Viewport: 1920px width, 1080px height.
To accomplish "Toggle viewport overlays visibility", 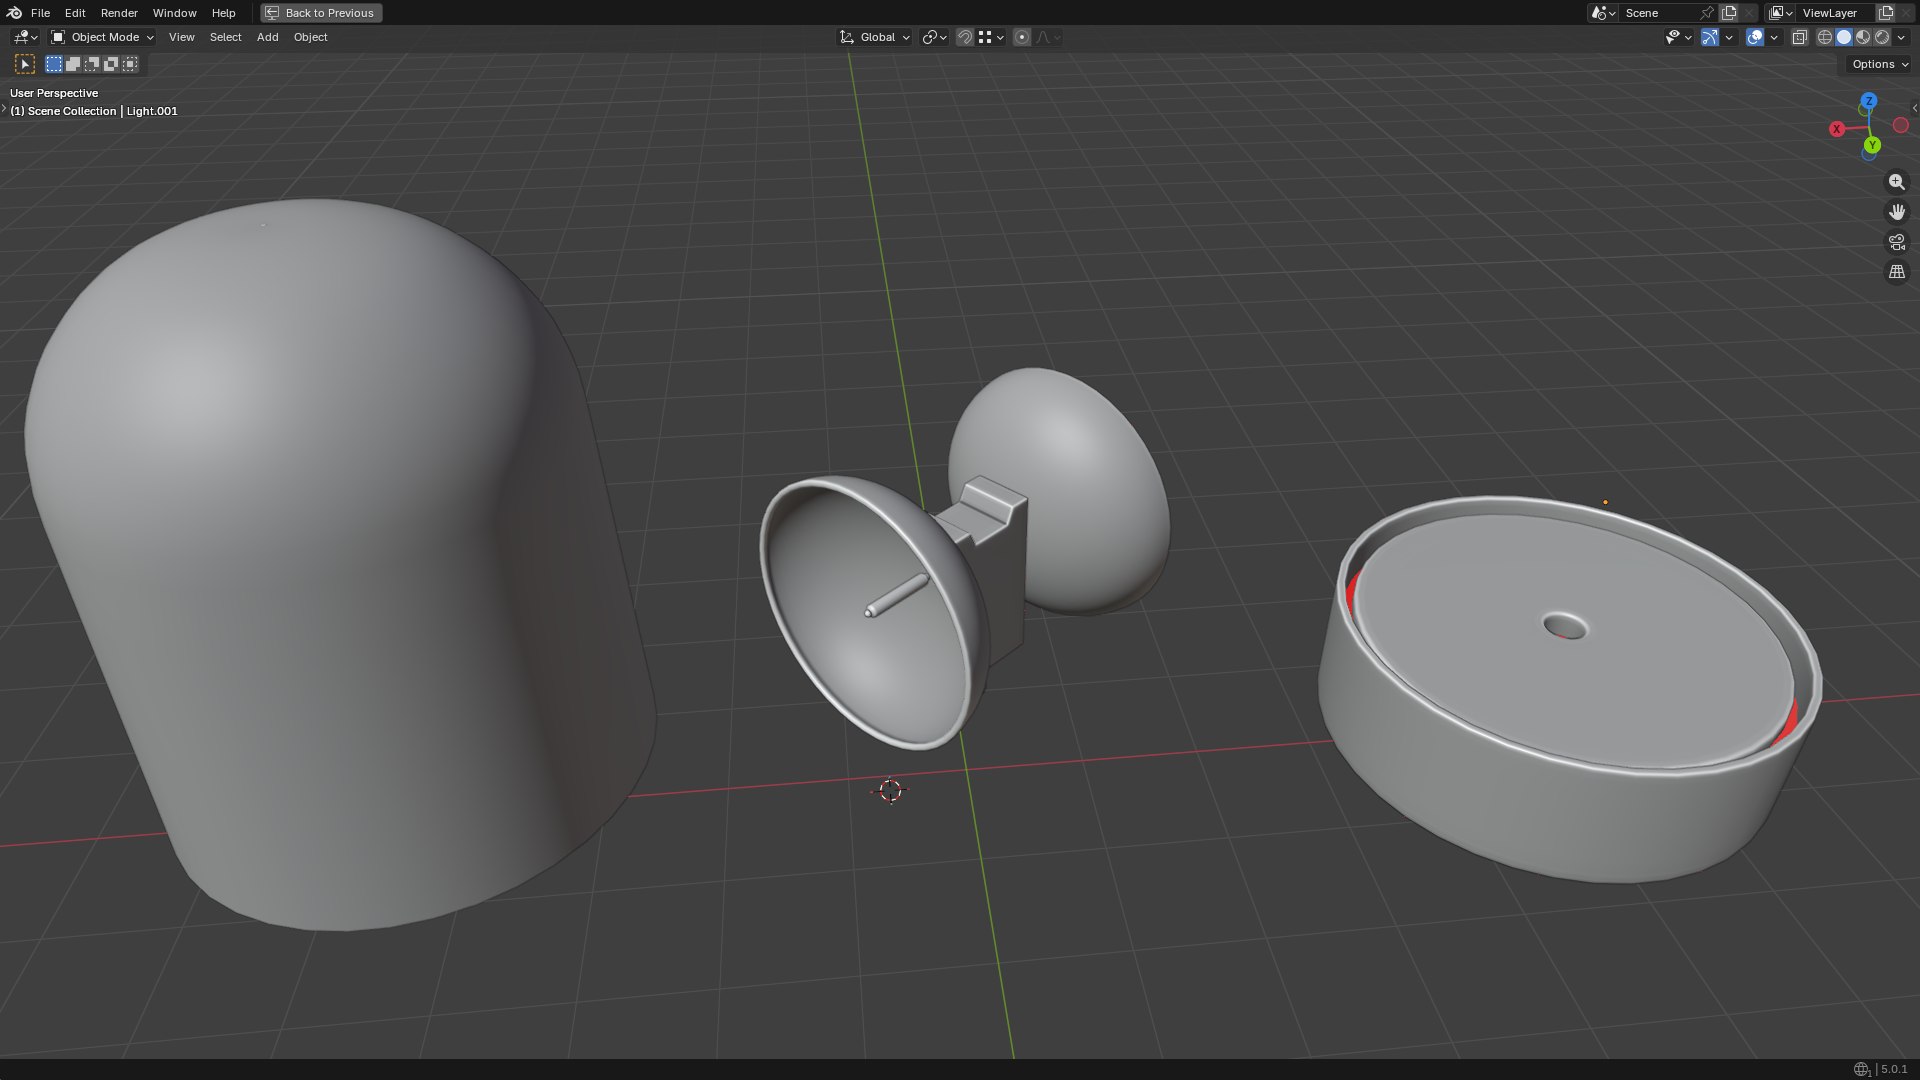I will tap(1754, 37).
